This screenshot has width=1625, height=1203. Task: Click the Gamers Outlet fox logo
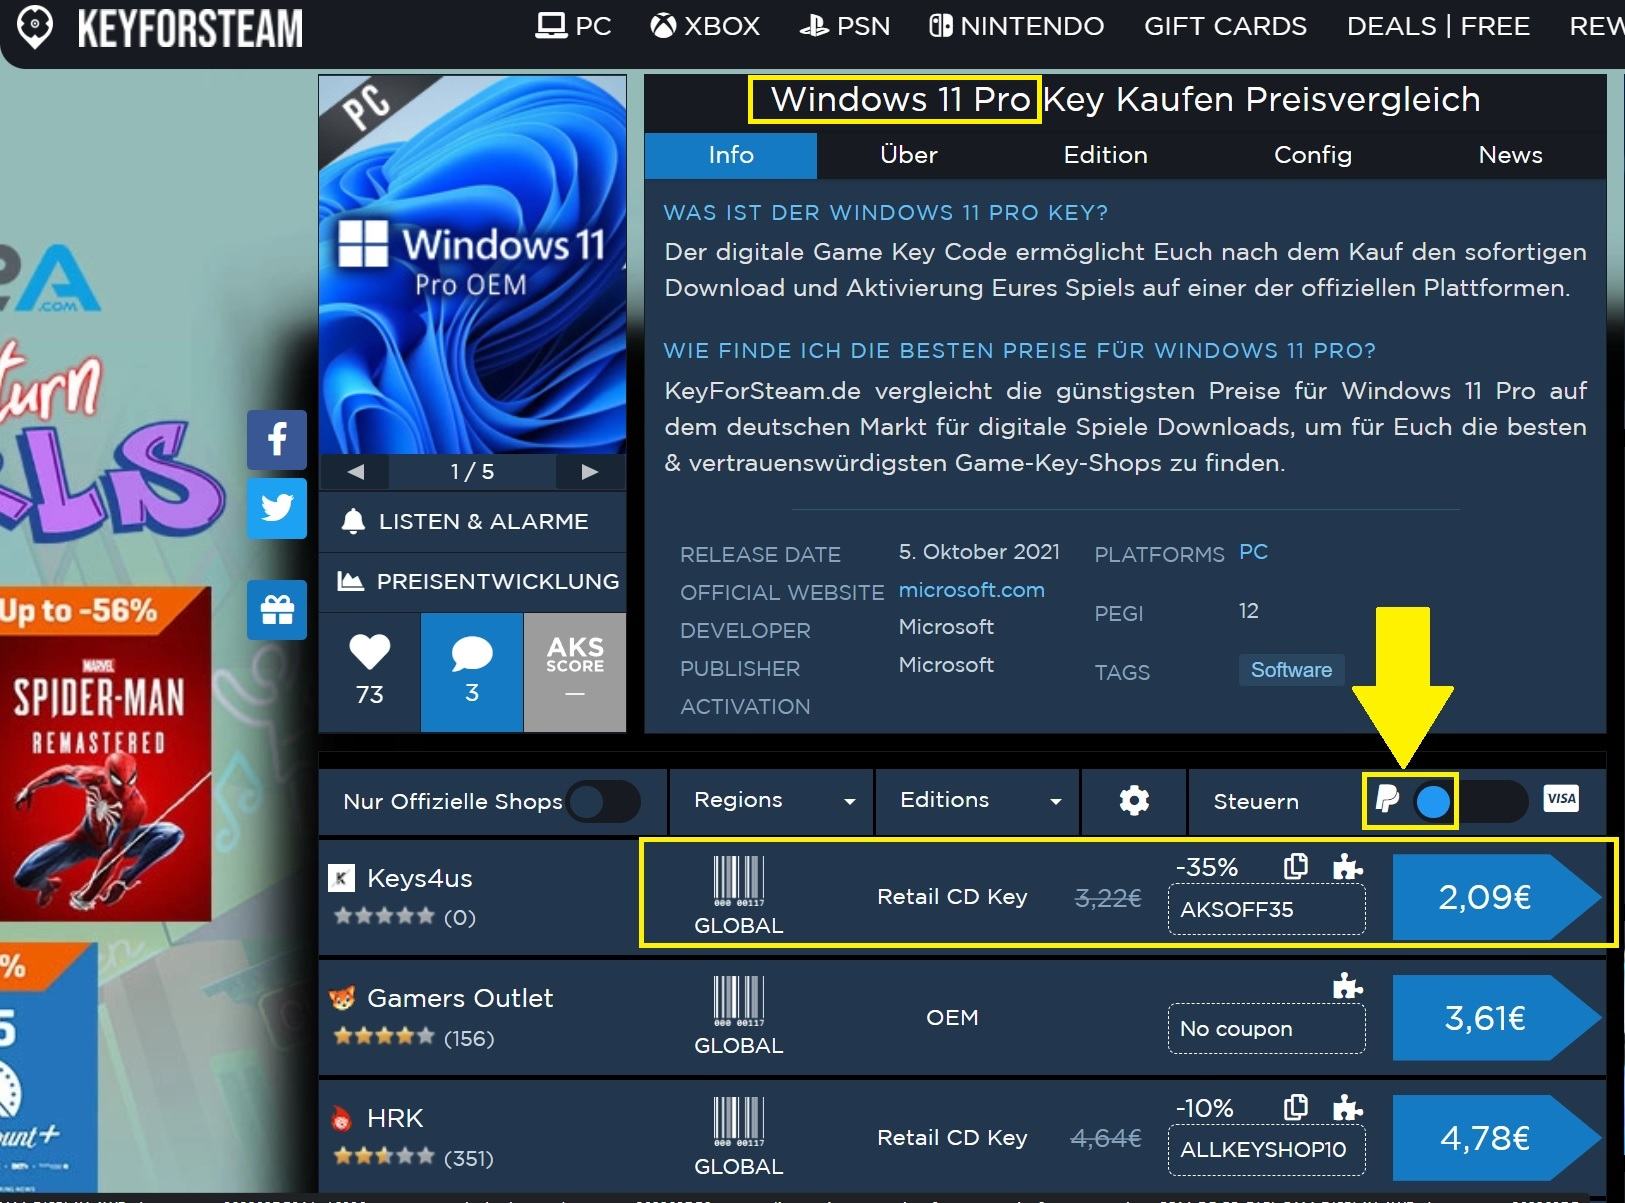[342, 998]
